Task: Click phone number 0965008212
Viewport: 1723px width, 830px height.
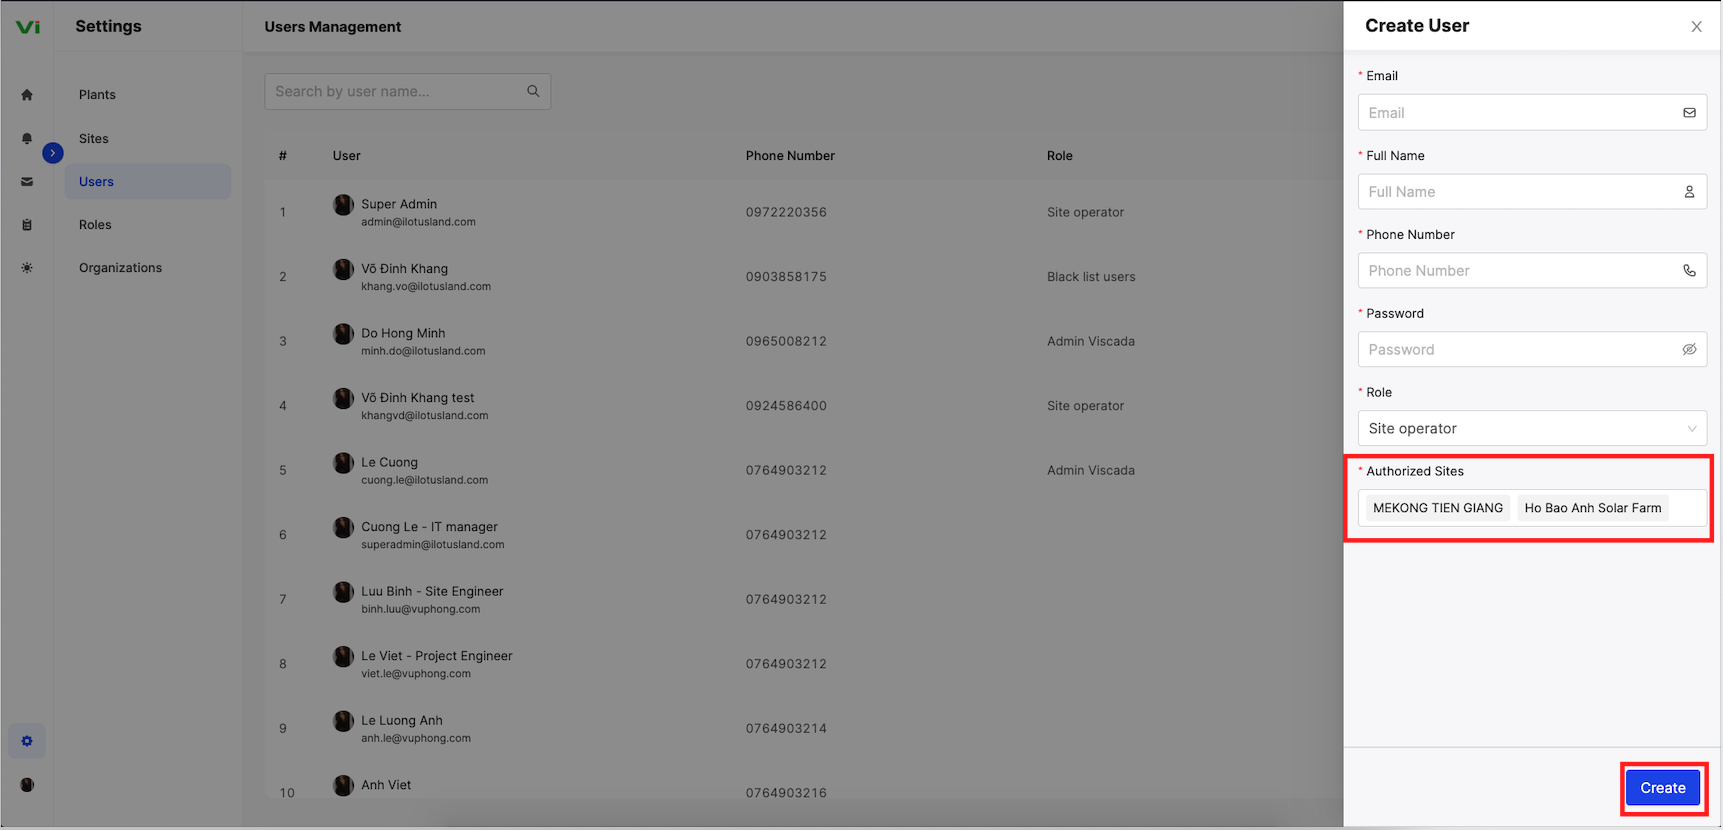Action: click(786, 341)
